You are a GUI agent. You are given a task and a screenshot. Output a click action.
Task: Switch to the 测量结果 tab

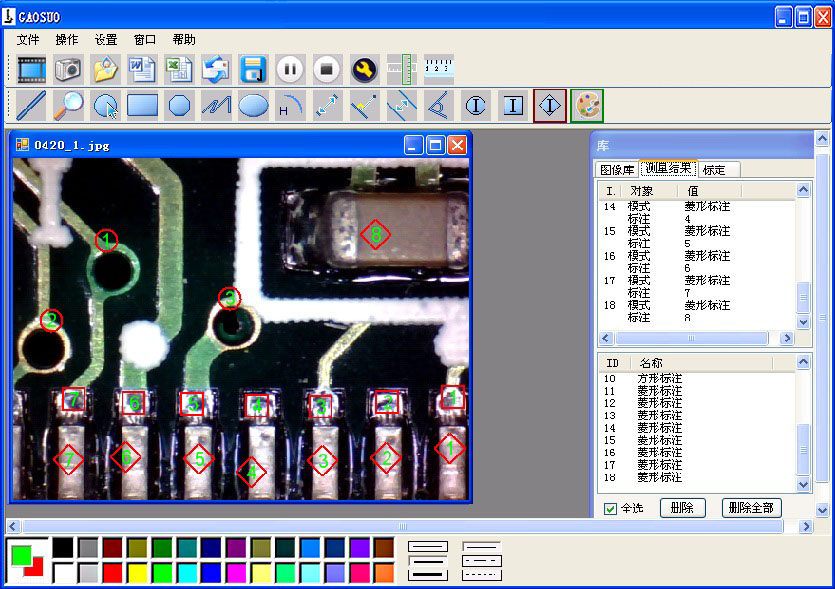668,168
